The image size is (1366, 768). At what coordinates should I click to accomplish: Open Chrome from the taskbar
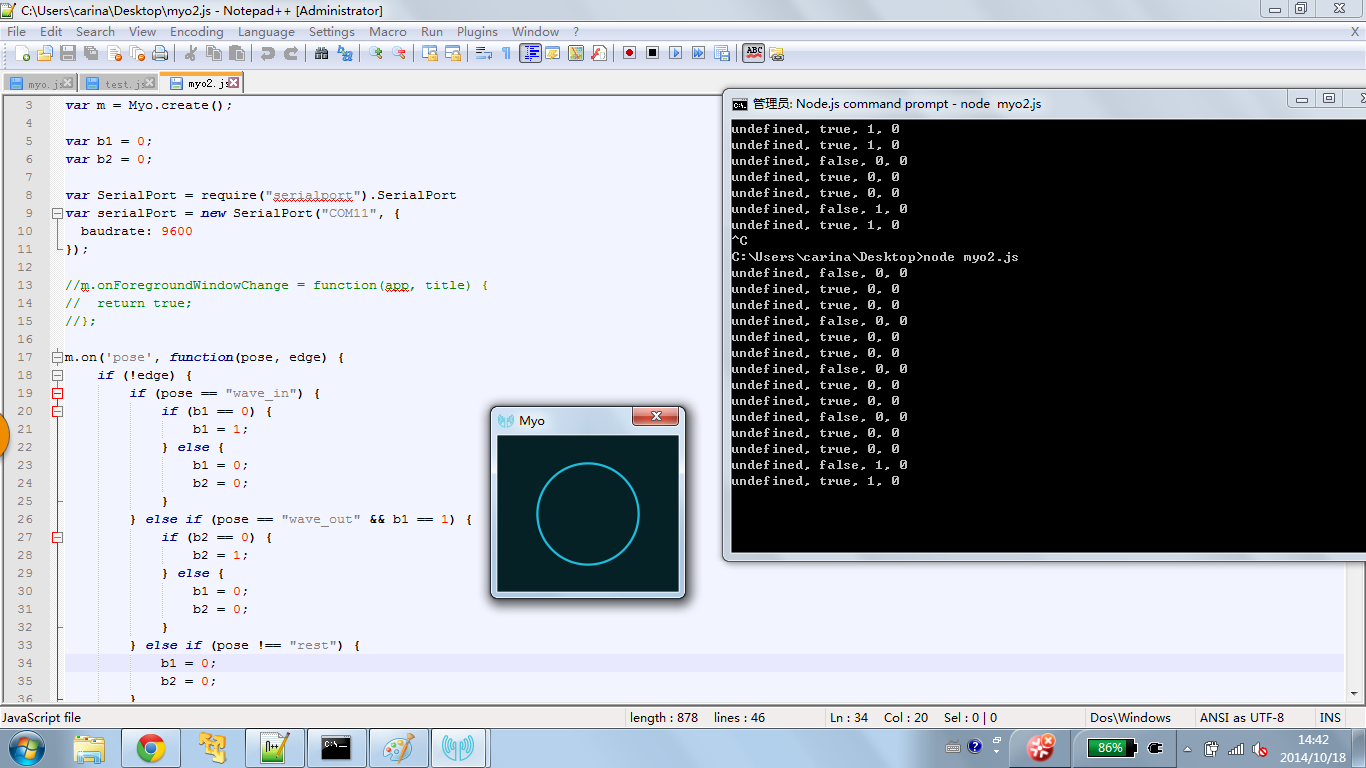(x=151, y=747)
